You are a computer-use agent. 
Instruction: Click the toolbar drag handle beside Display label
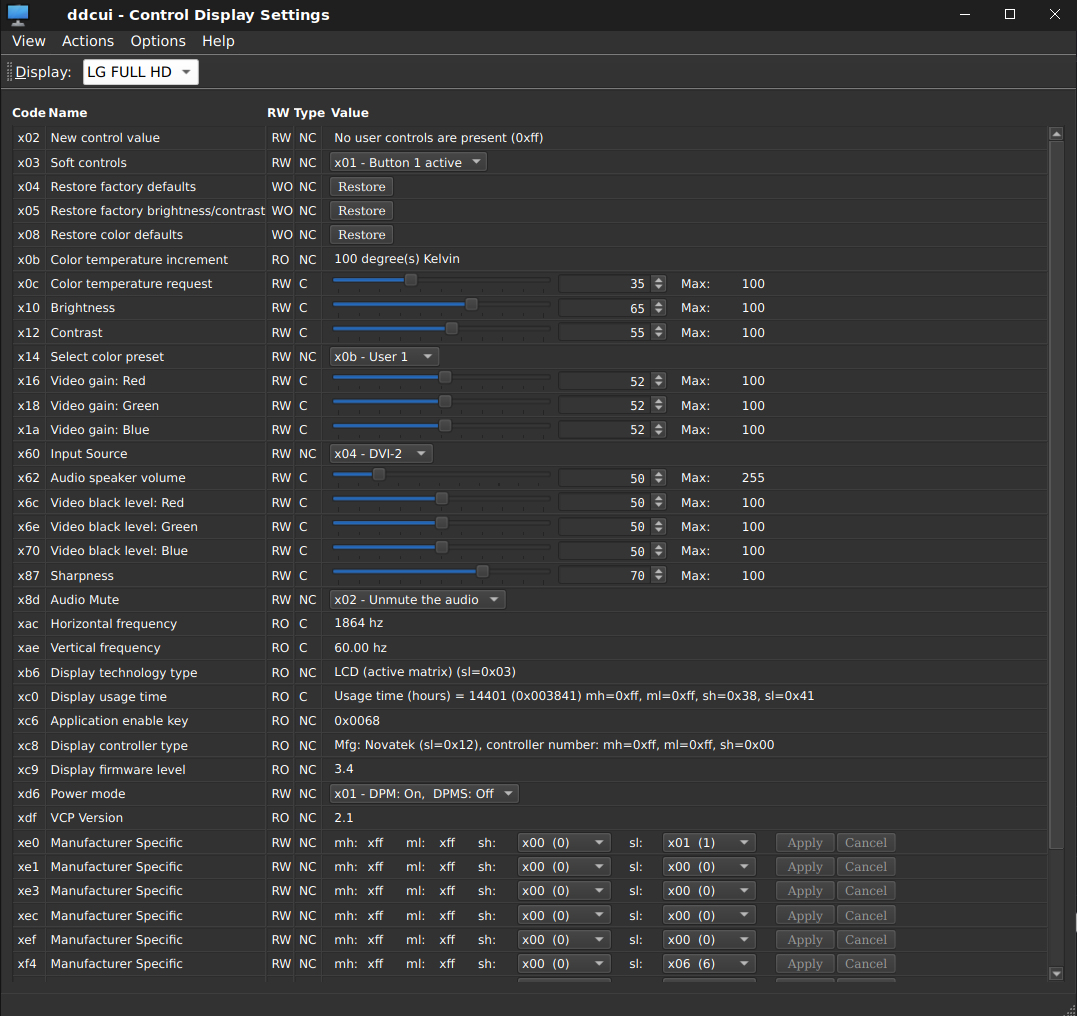click(x=9, y=72)
